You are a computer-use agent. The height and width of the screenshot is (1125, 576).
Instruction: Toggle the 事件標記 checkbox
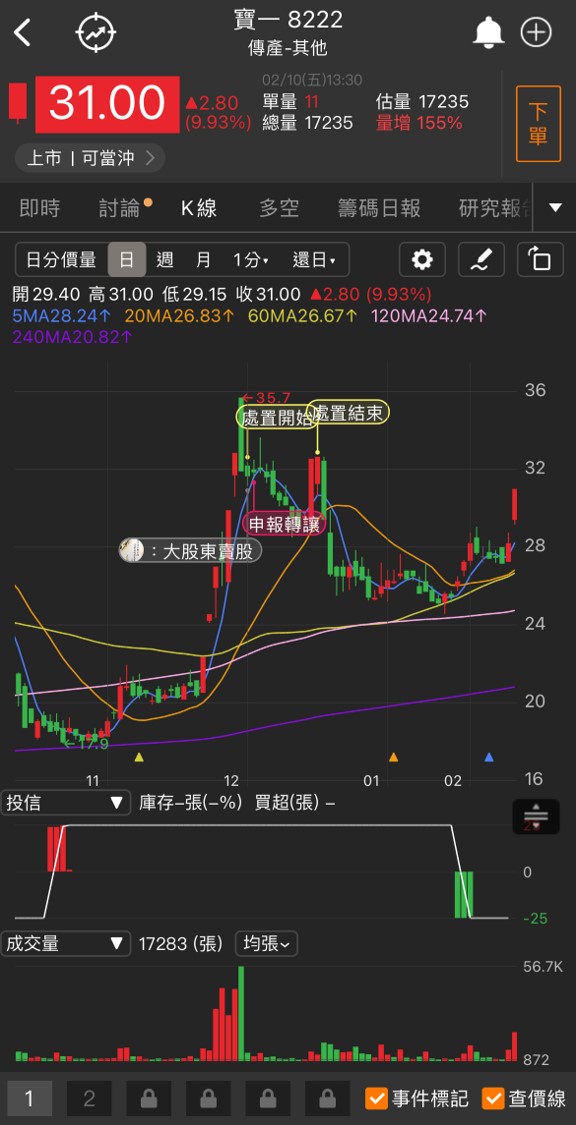coord(417,1098)
